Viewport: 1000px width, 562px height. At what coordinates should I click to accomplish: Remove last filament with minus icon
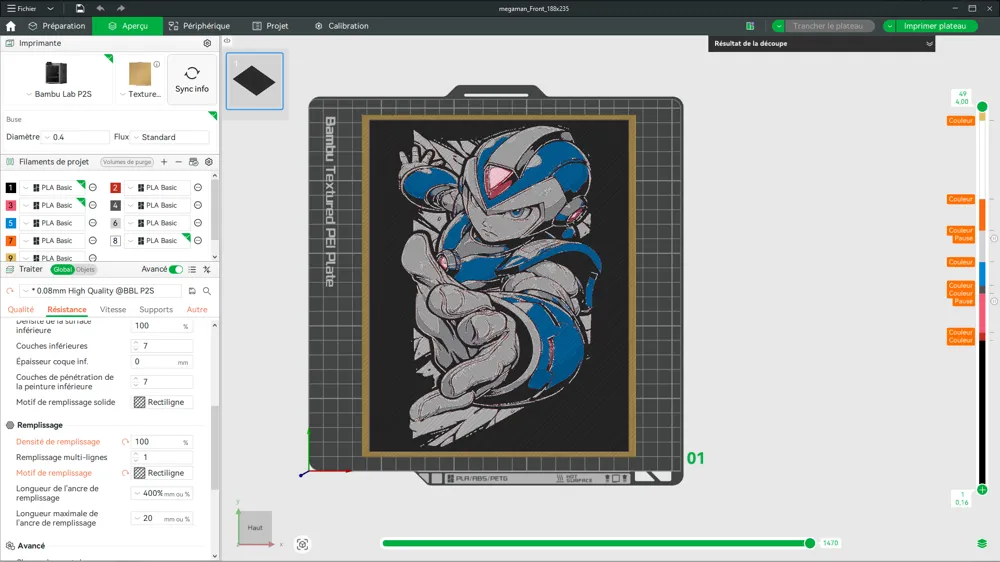tap(179, 162)
